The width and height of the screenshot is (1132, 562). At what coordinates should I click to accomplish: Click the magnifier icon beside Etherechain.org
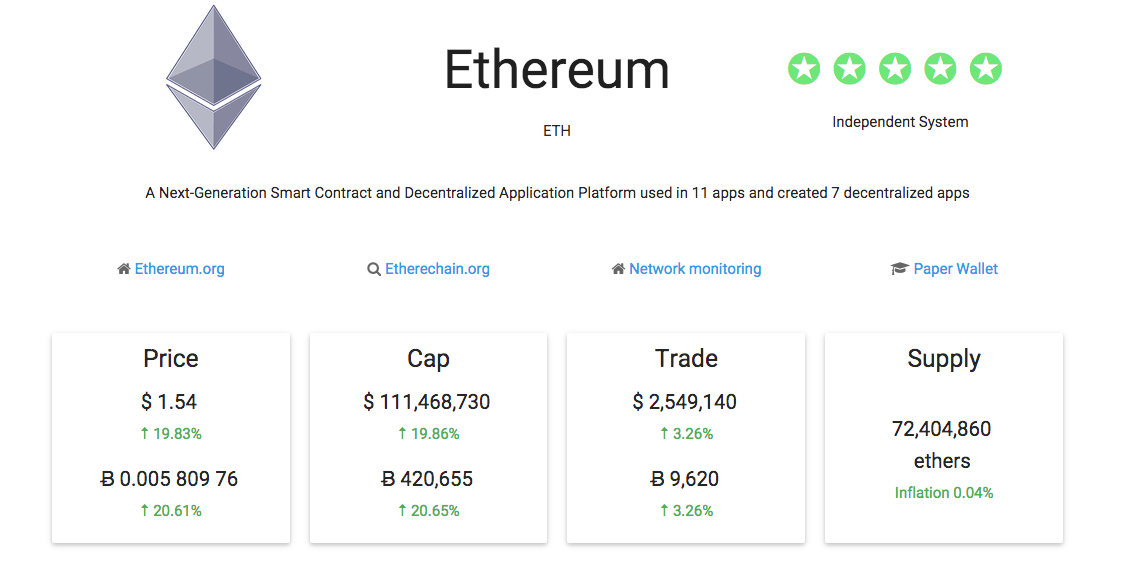(373, 269)
